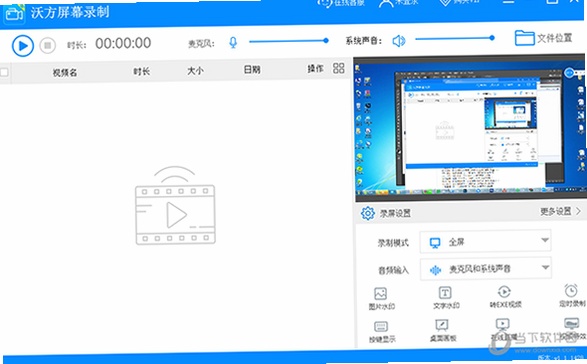Adjust the microphone volume slider handle
Image resolution: width=587 pixels, height=364 pixels.
coord(326,40)
